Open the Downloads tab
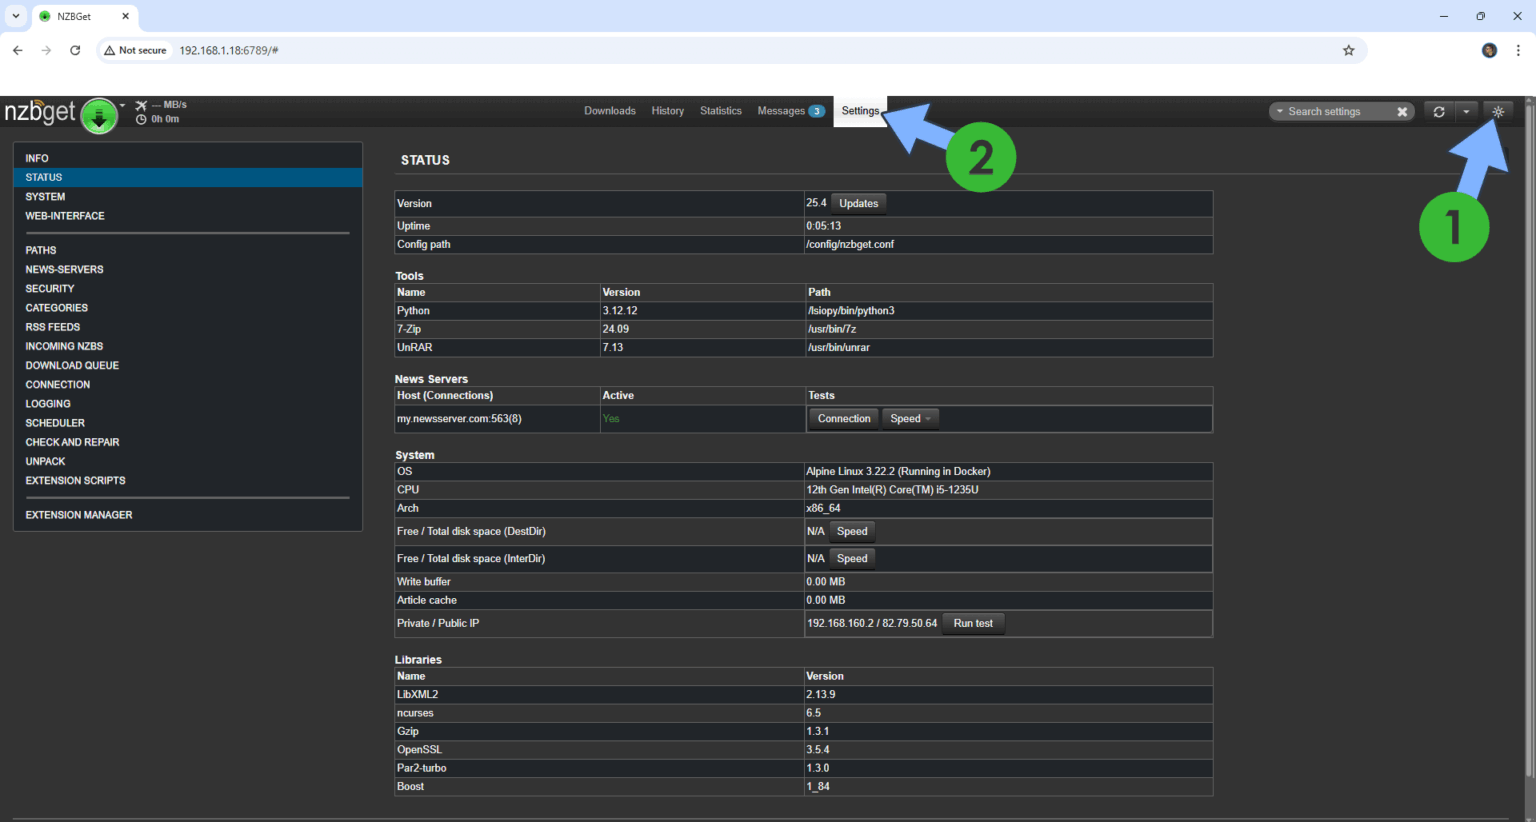The image size is (1536, 822). click(610, 111)
